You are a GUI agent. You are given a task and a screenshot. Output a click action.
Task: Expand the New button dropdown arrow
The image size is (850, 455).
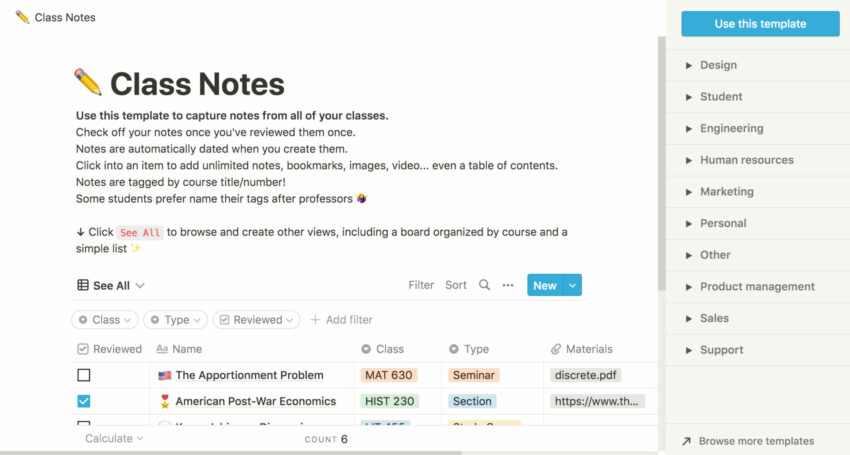(x=573, y=285)
